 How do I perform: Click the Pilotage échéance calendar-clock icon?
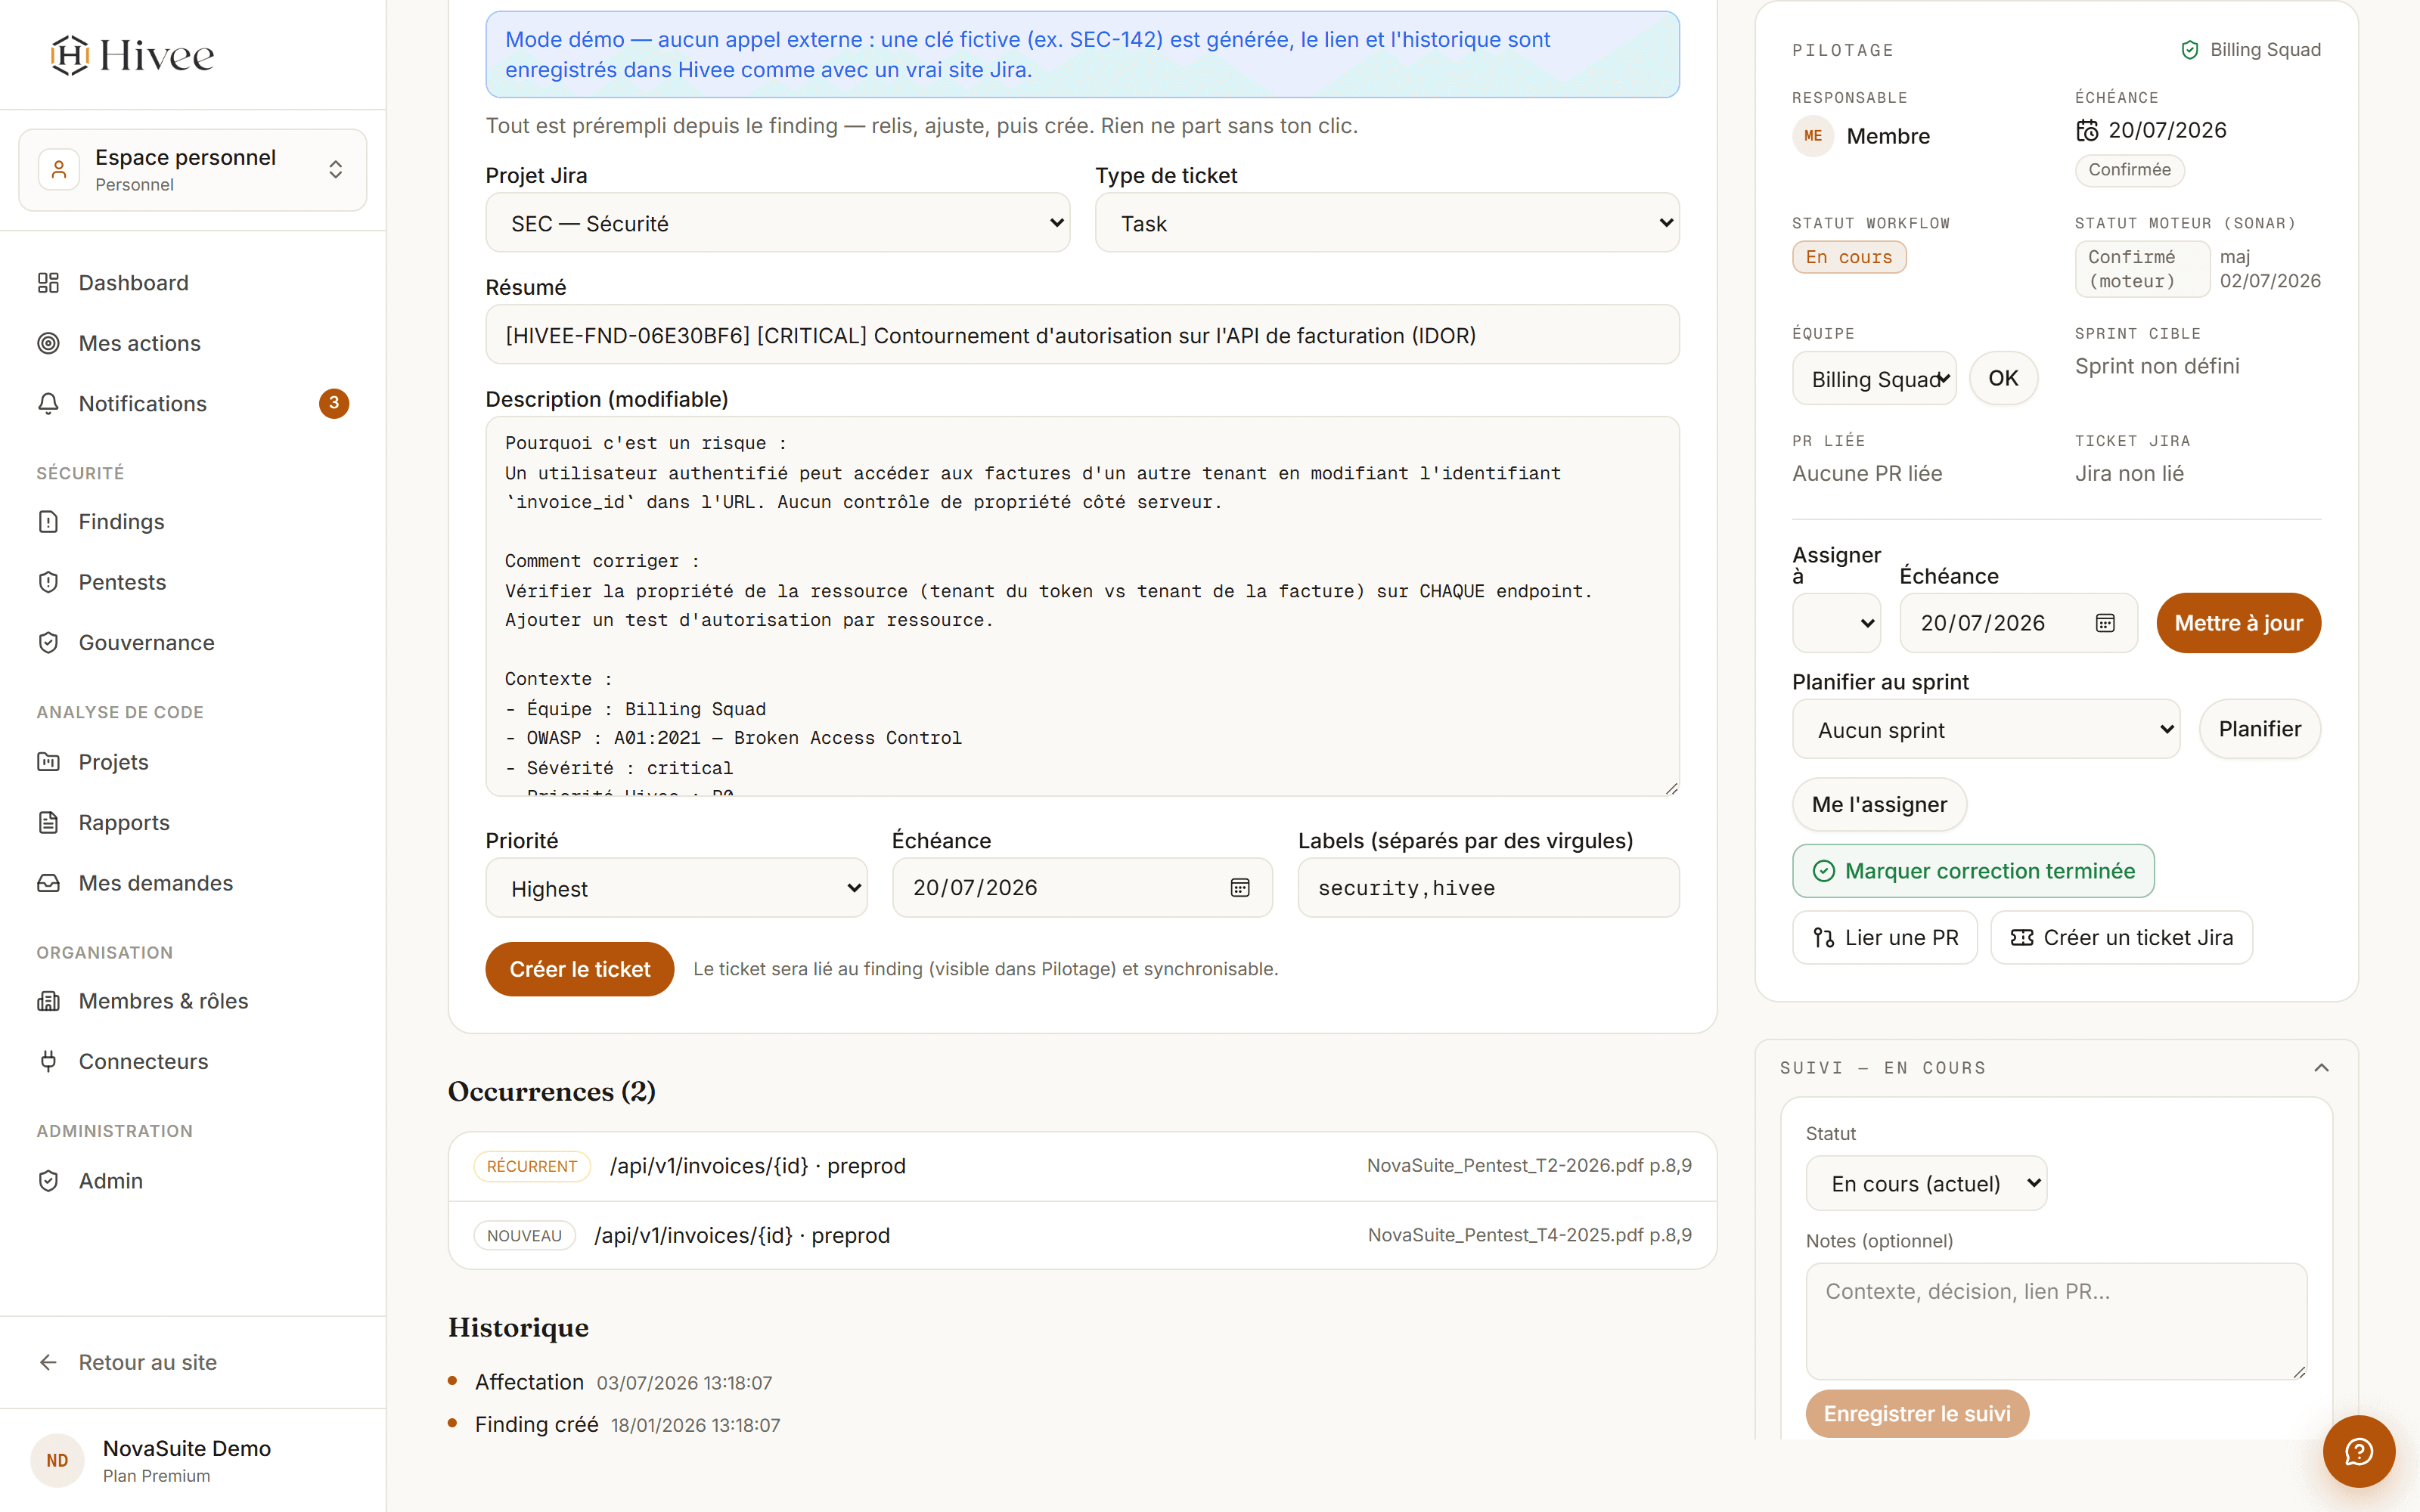pyautogui.click(x=2087, y=131)
